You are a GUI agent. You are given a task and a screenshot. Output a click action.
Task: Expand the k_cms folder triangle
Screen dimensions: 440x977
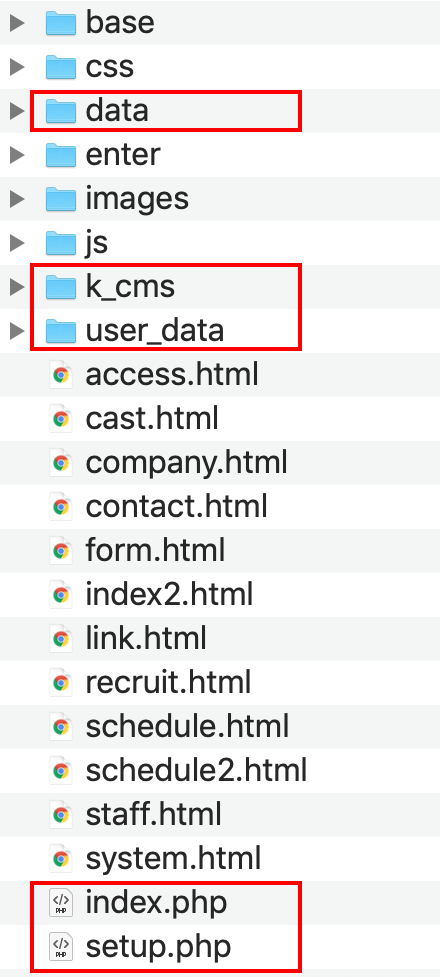17,287
